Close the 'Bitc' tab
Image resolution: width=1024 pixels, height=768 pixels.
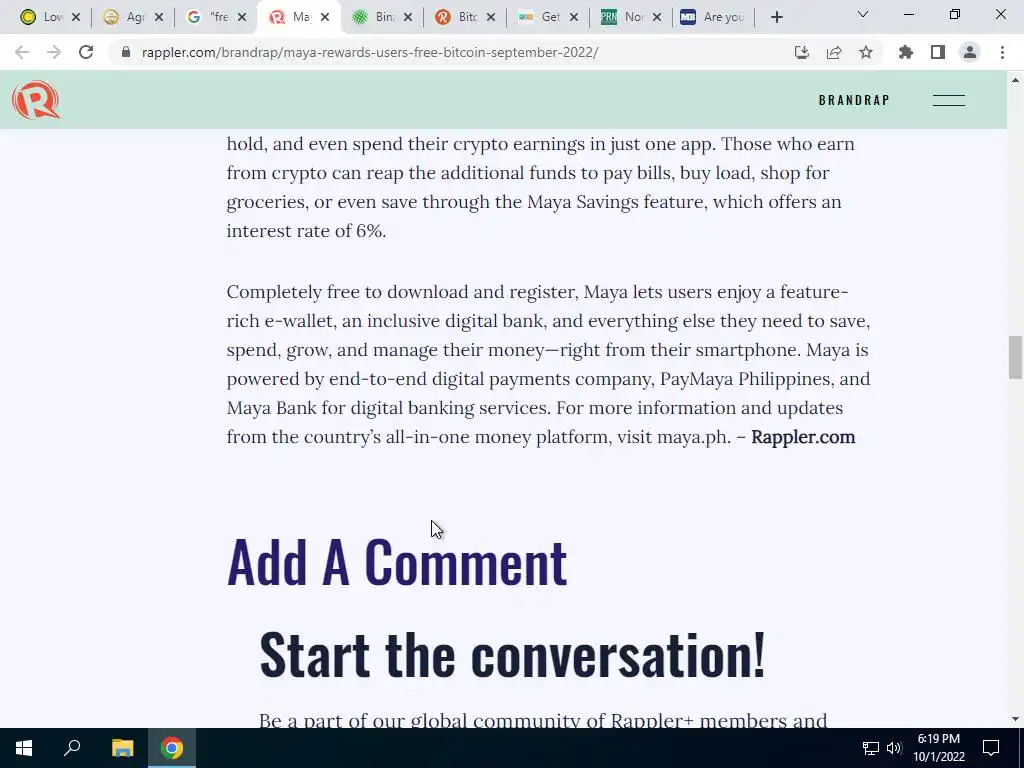[490, 17]
